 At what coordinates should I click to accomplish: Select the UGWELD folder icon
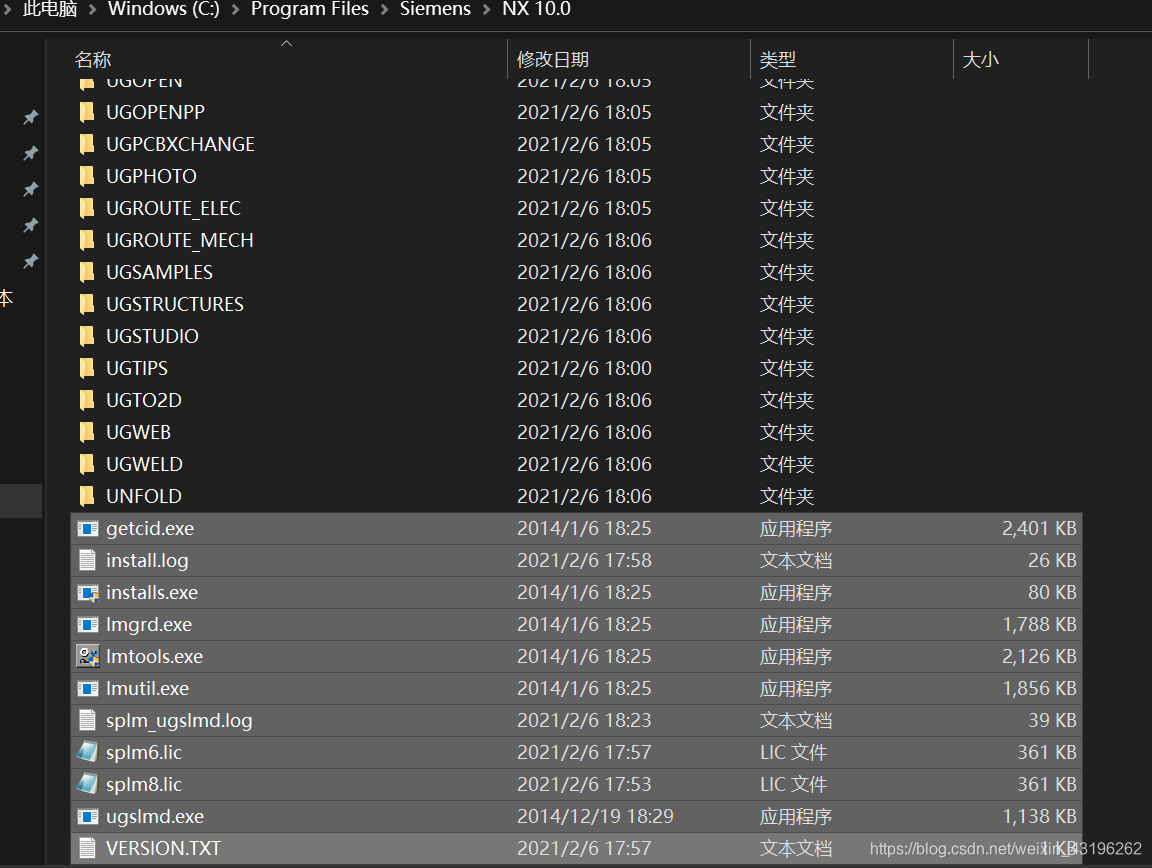[x=87, y=464]
